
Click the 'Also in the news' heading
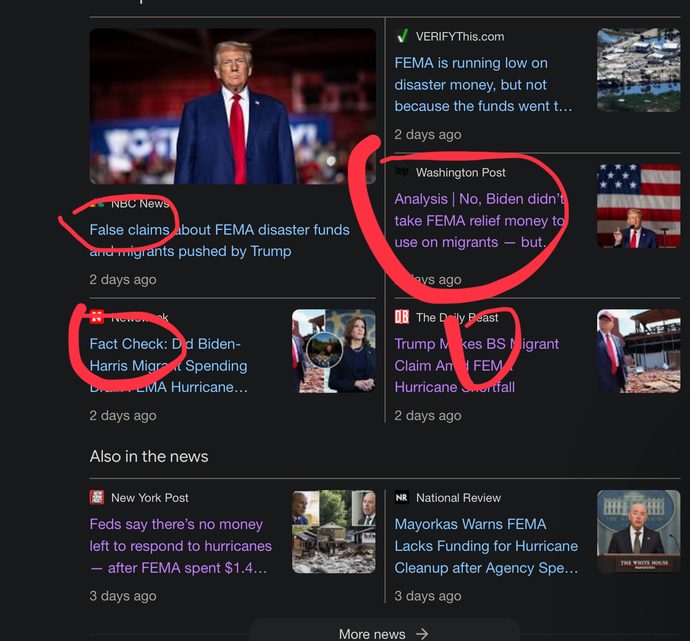(149, 456)
